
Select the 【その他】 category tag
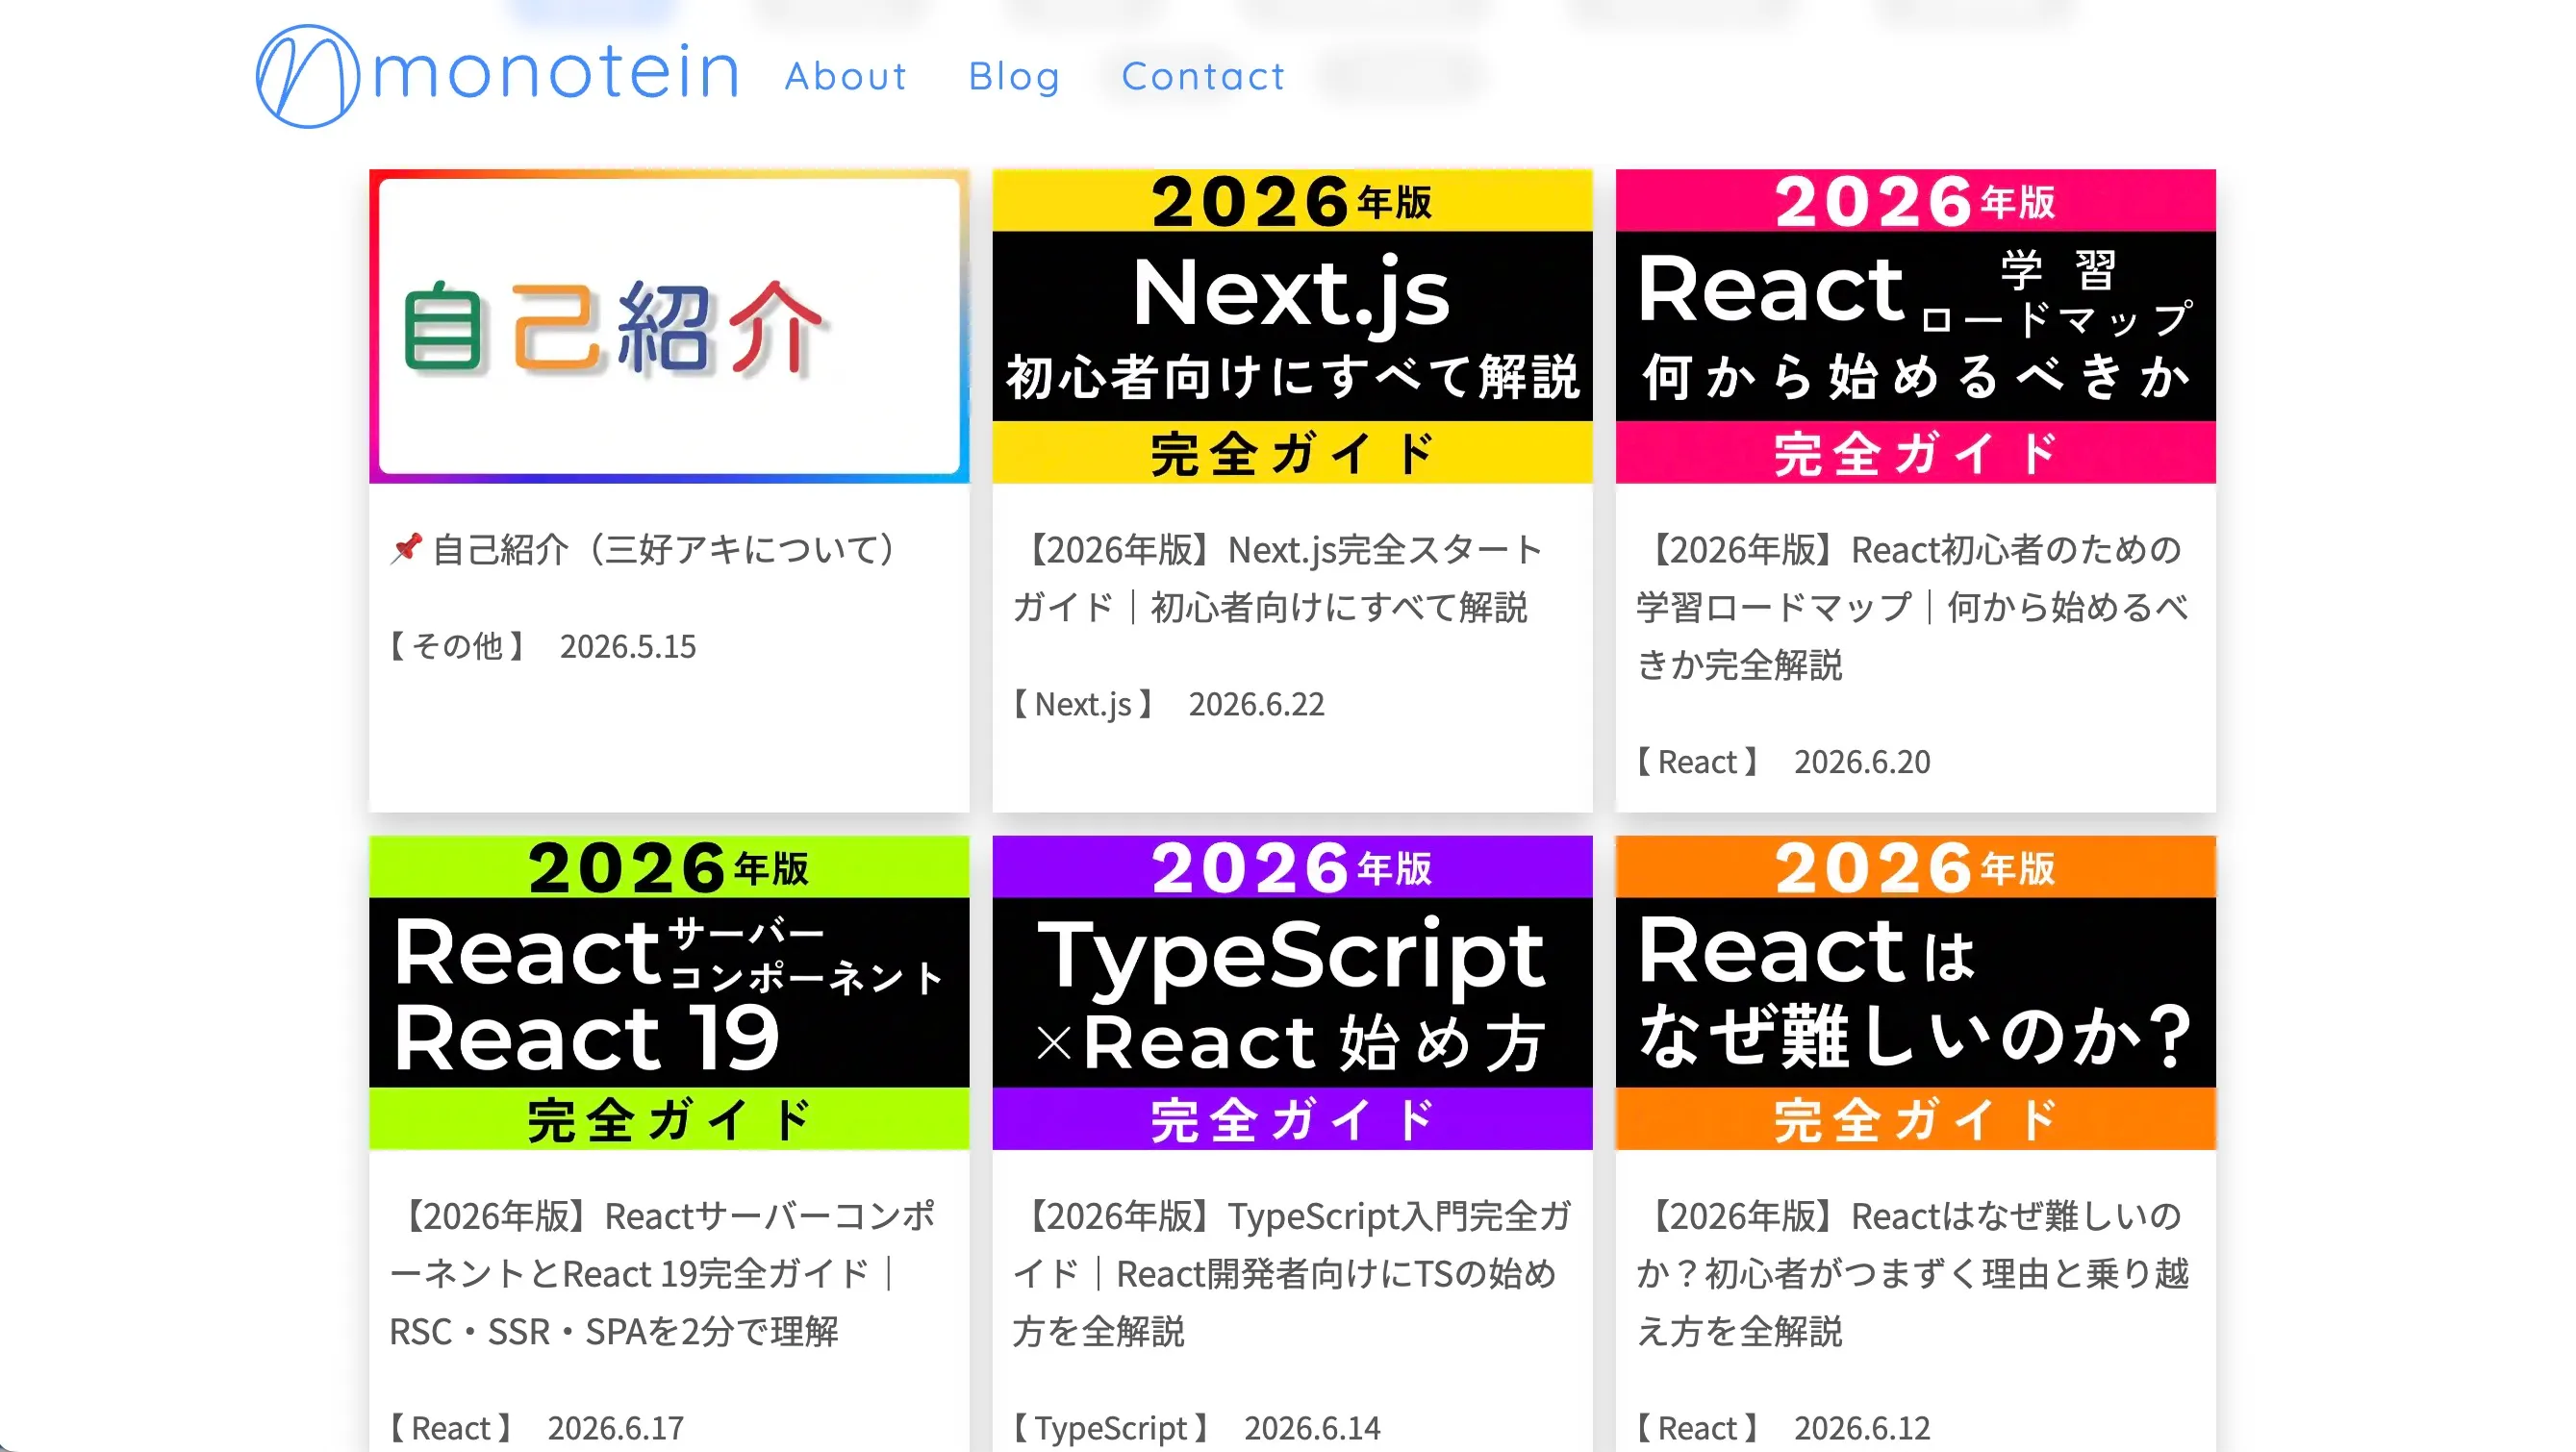point(458,646)
